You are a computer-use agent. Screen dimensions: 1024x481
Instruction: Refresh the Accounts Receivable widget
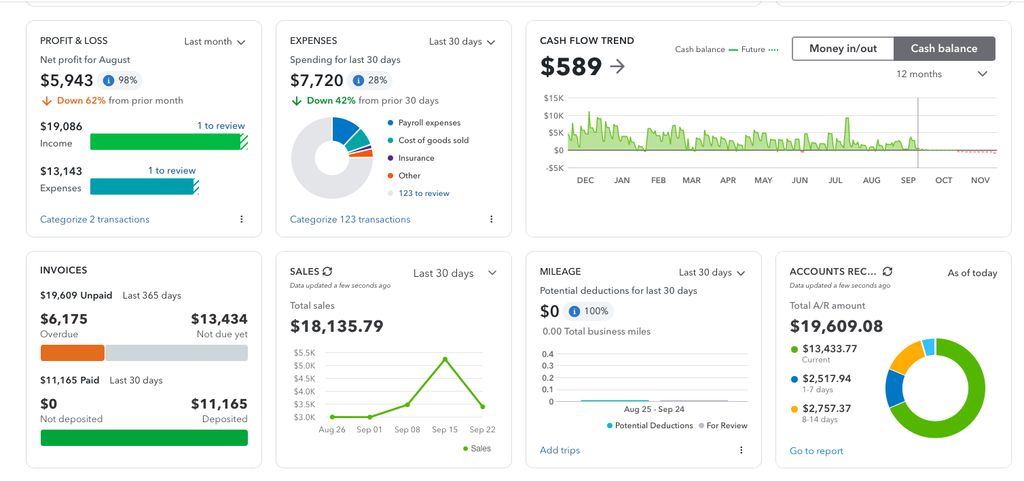tap(887, 271)
